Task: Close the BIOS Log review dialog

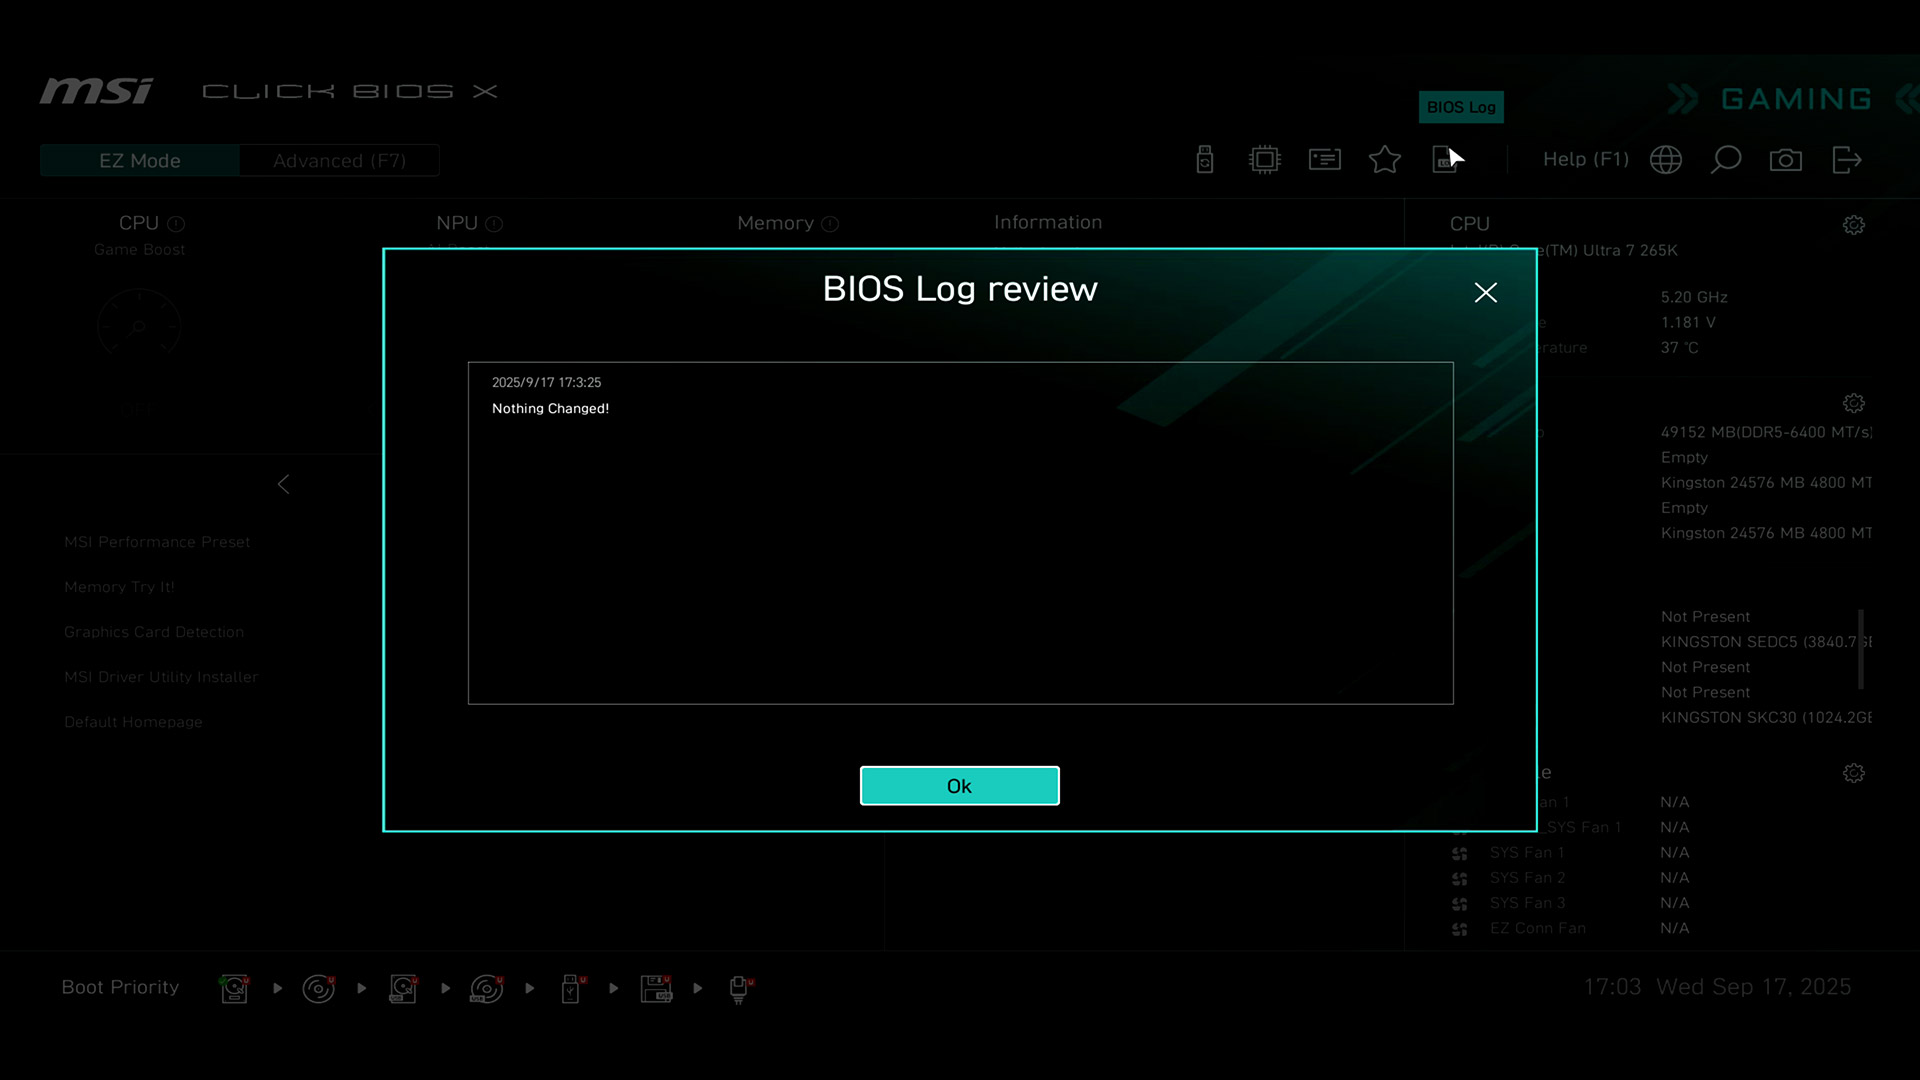Action: click(1485, 292)
